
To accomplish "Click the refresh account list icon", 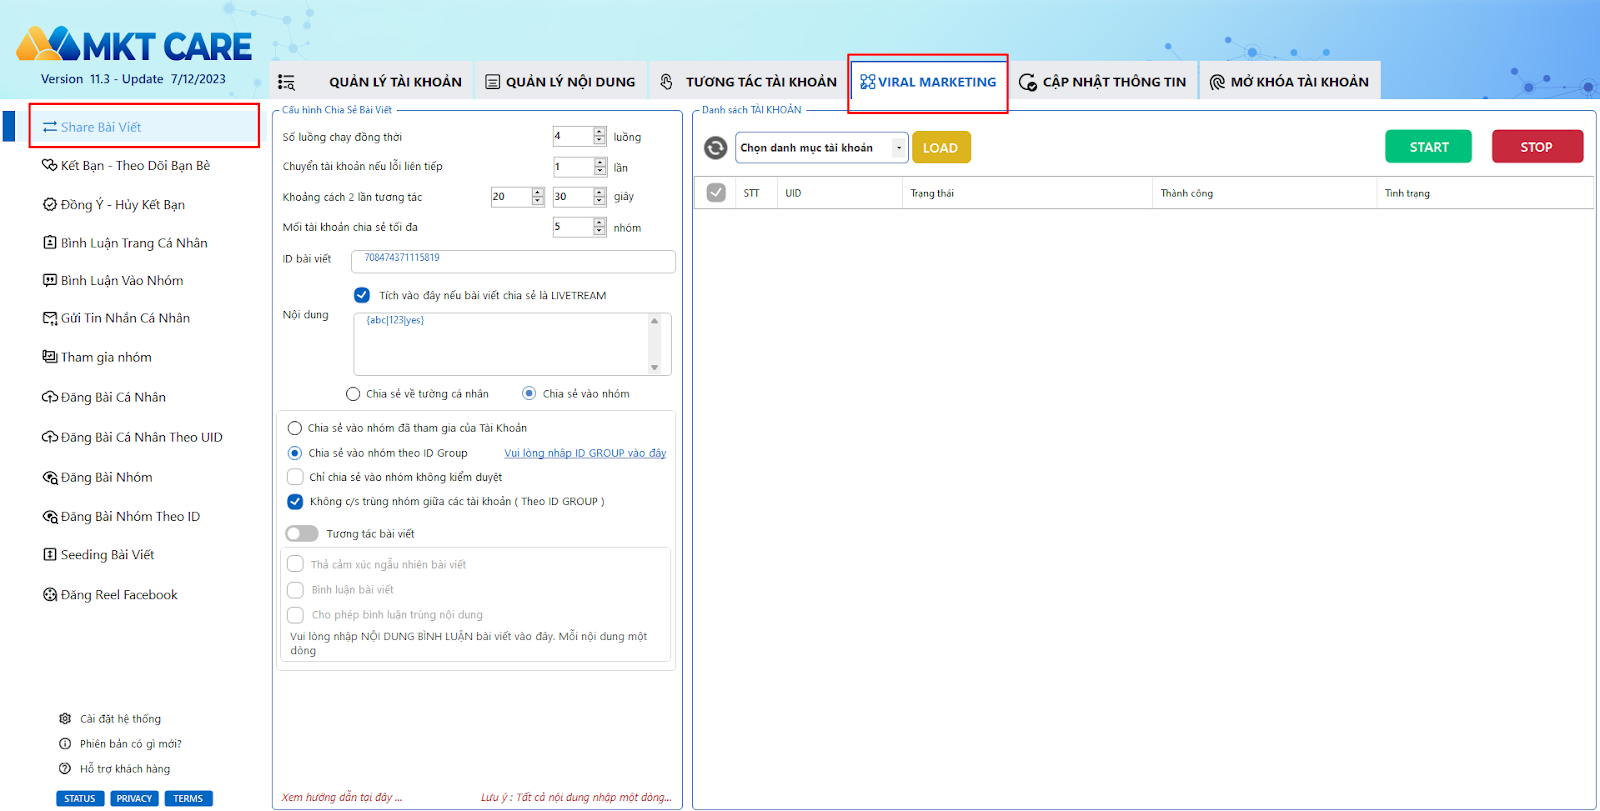I will pos(716,148).
